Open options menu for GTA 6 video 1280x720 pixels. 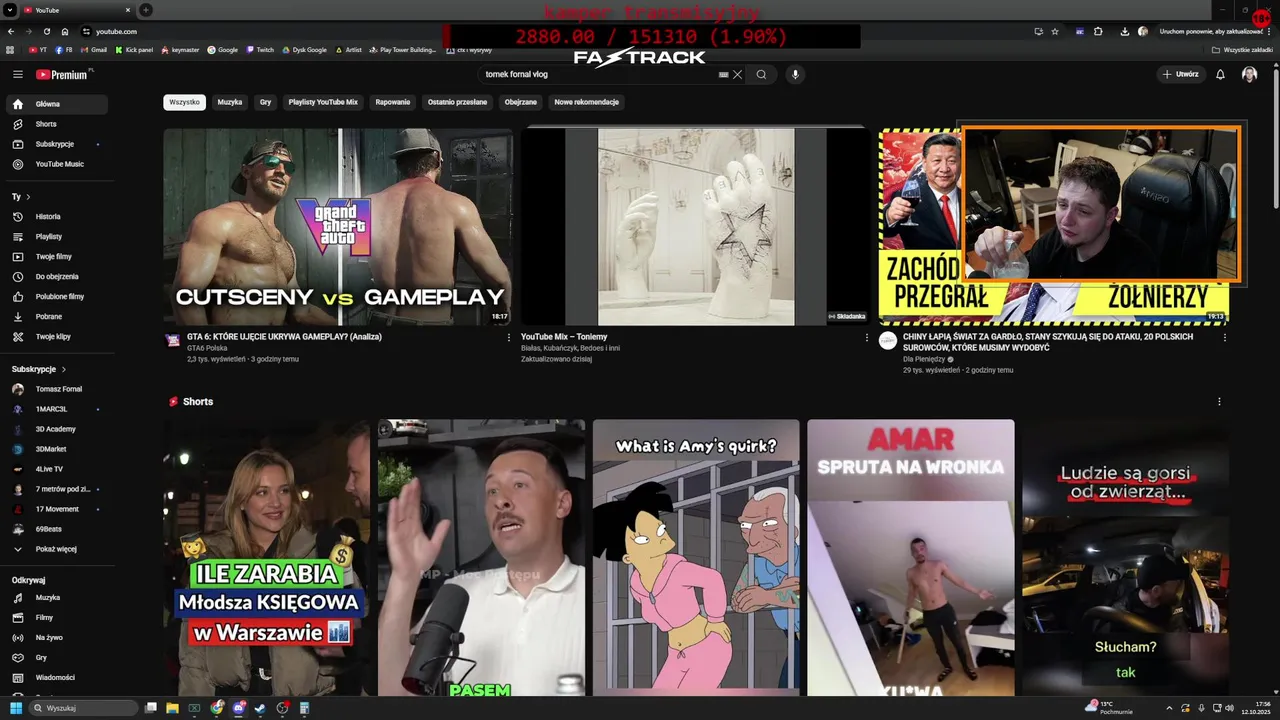pyautogui.click(x=508, y=337)
